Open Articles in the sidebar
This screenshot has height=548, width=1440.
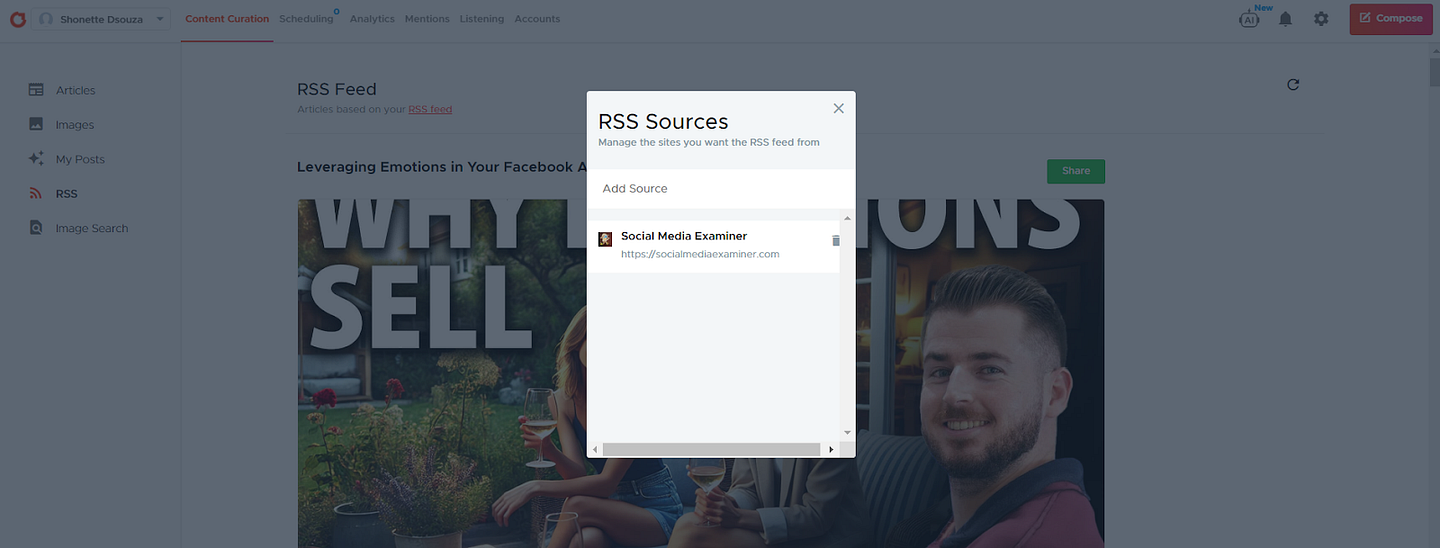point(76,90)
